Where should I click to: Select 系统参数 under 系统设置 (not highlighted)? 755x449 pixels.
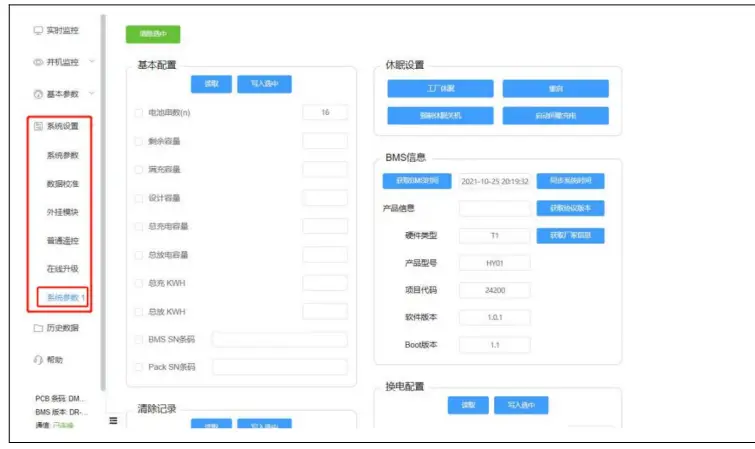click(62, 155)
